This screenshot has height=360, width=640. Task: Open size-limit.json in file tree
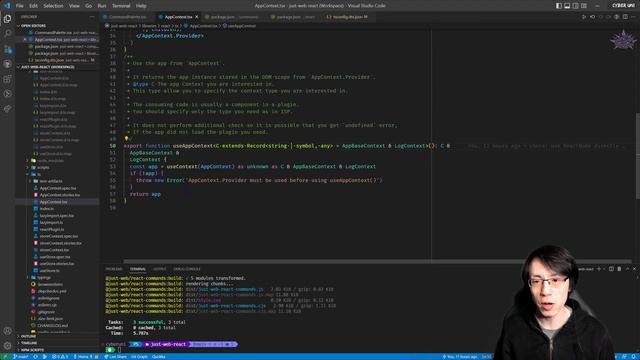coord(50,318)
